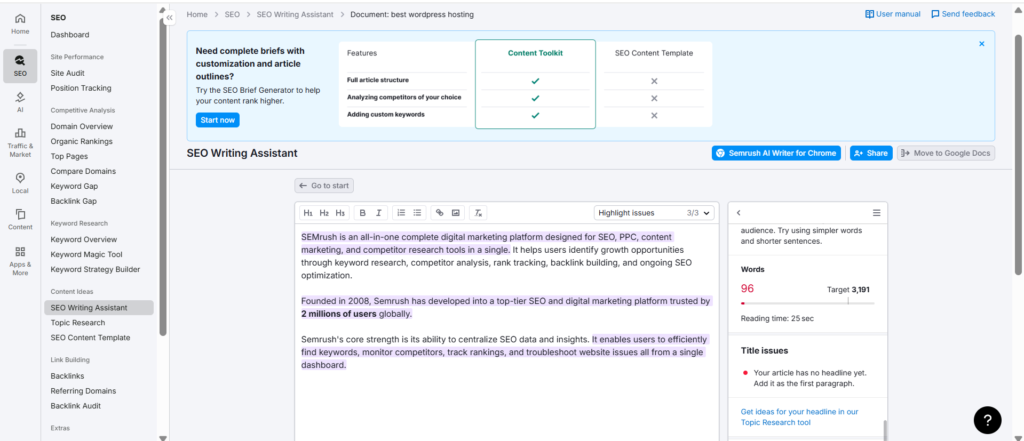This screenshot has width=1024, height=441.
Task: Click the bold text '2 millions of users'
Action: (x=338, y=314)
